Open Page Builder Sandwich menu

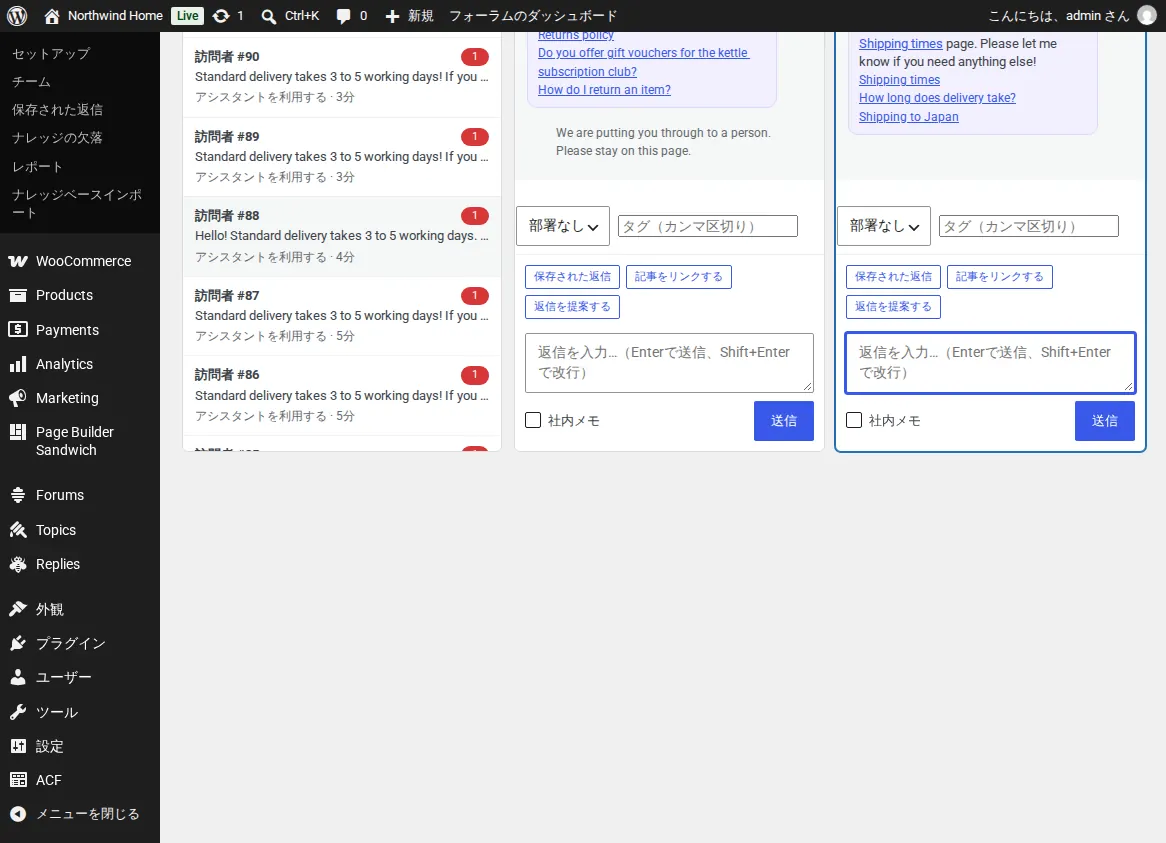click(x=80, y=441)
